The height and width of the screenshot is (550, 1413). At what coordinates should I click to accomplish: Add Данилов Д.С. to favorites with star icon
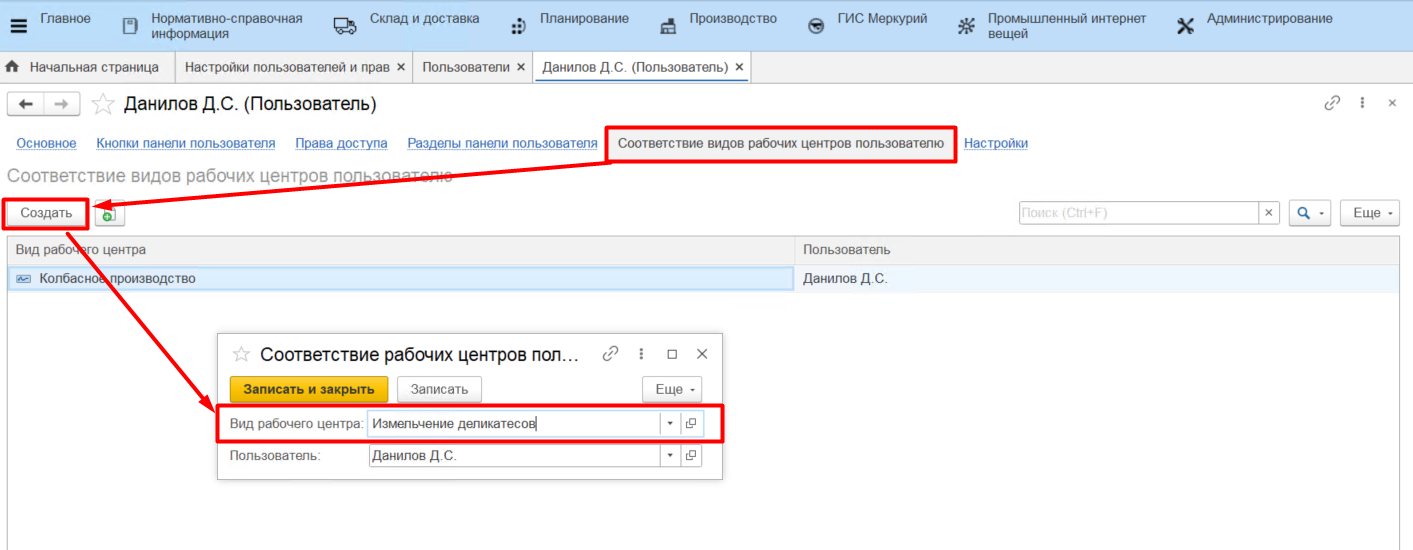point(102,104)
